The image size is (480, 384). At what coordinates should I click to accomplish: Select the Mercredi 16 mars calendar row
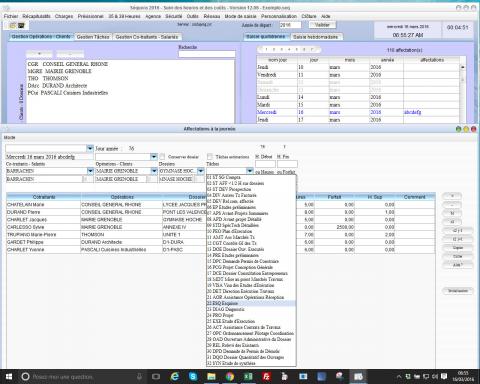click(358, 112)
